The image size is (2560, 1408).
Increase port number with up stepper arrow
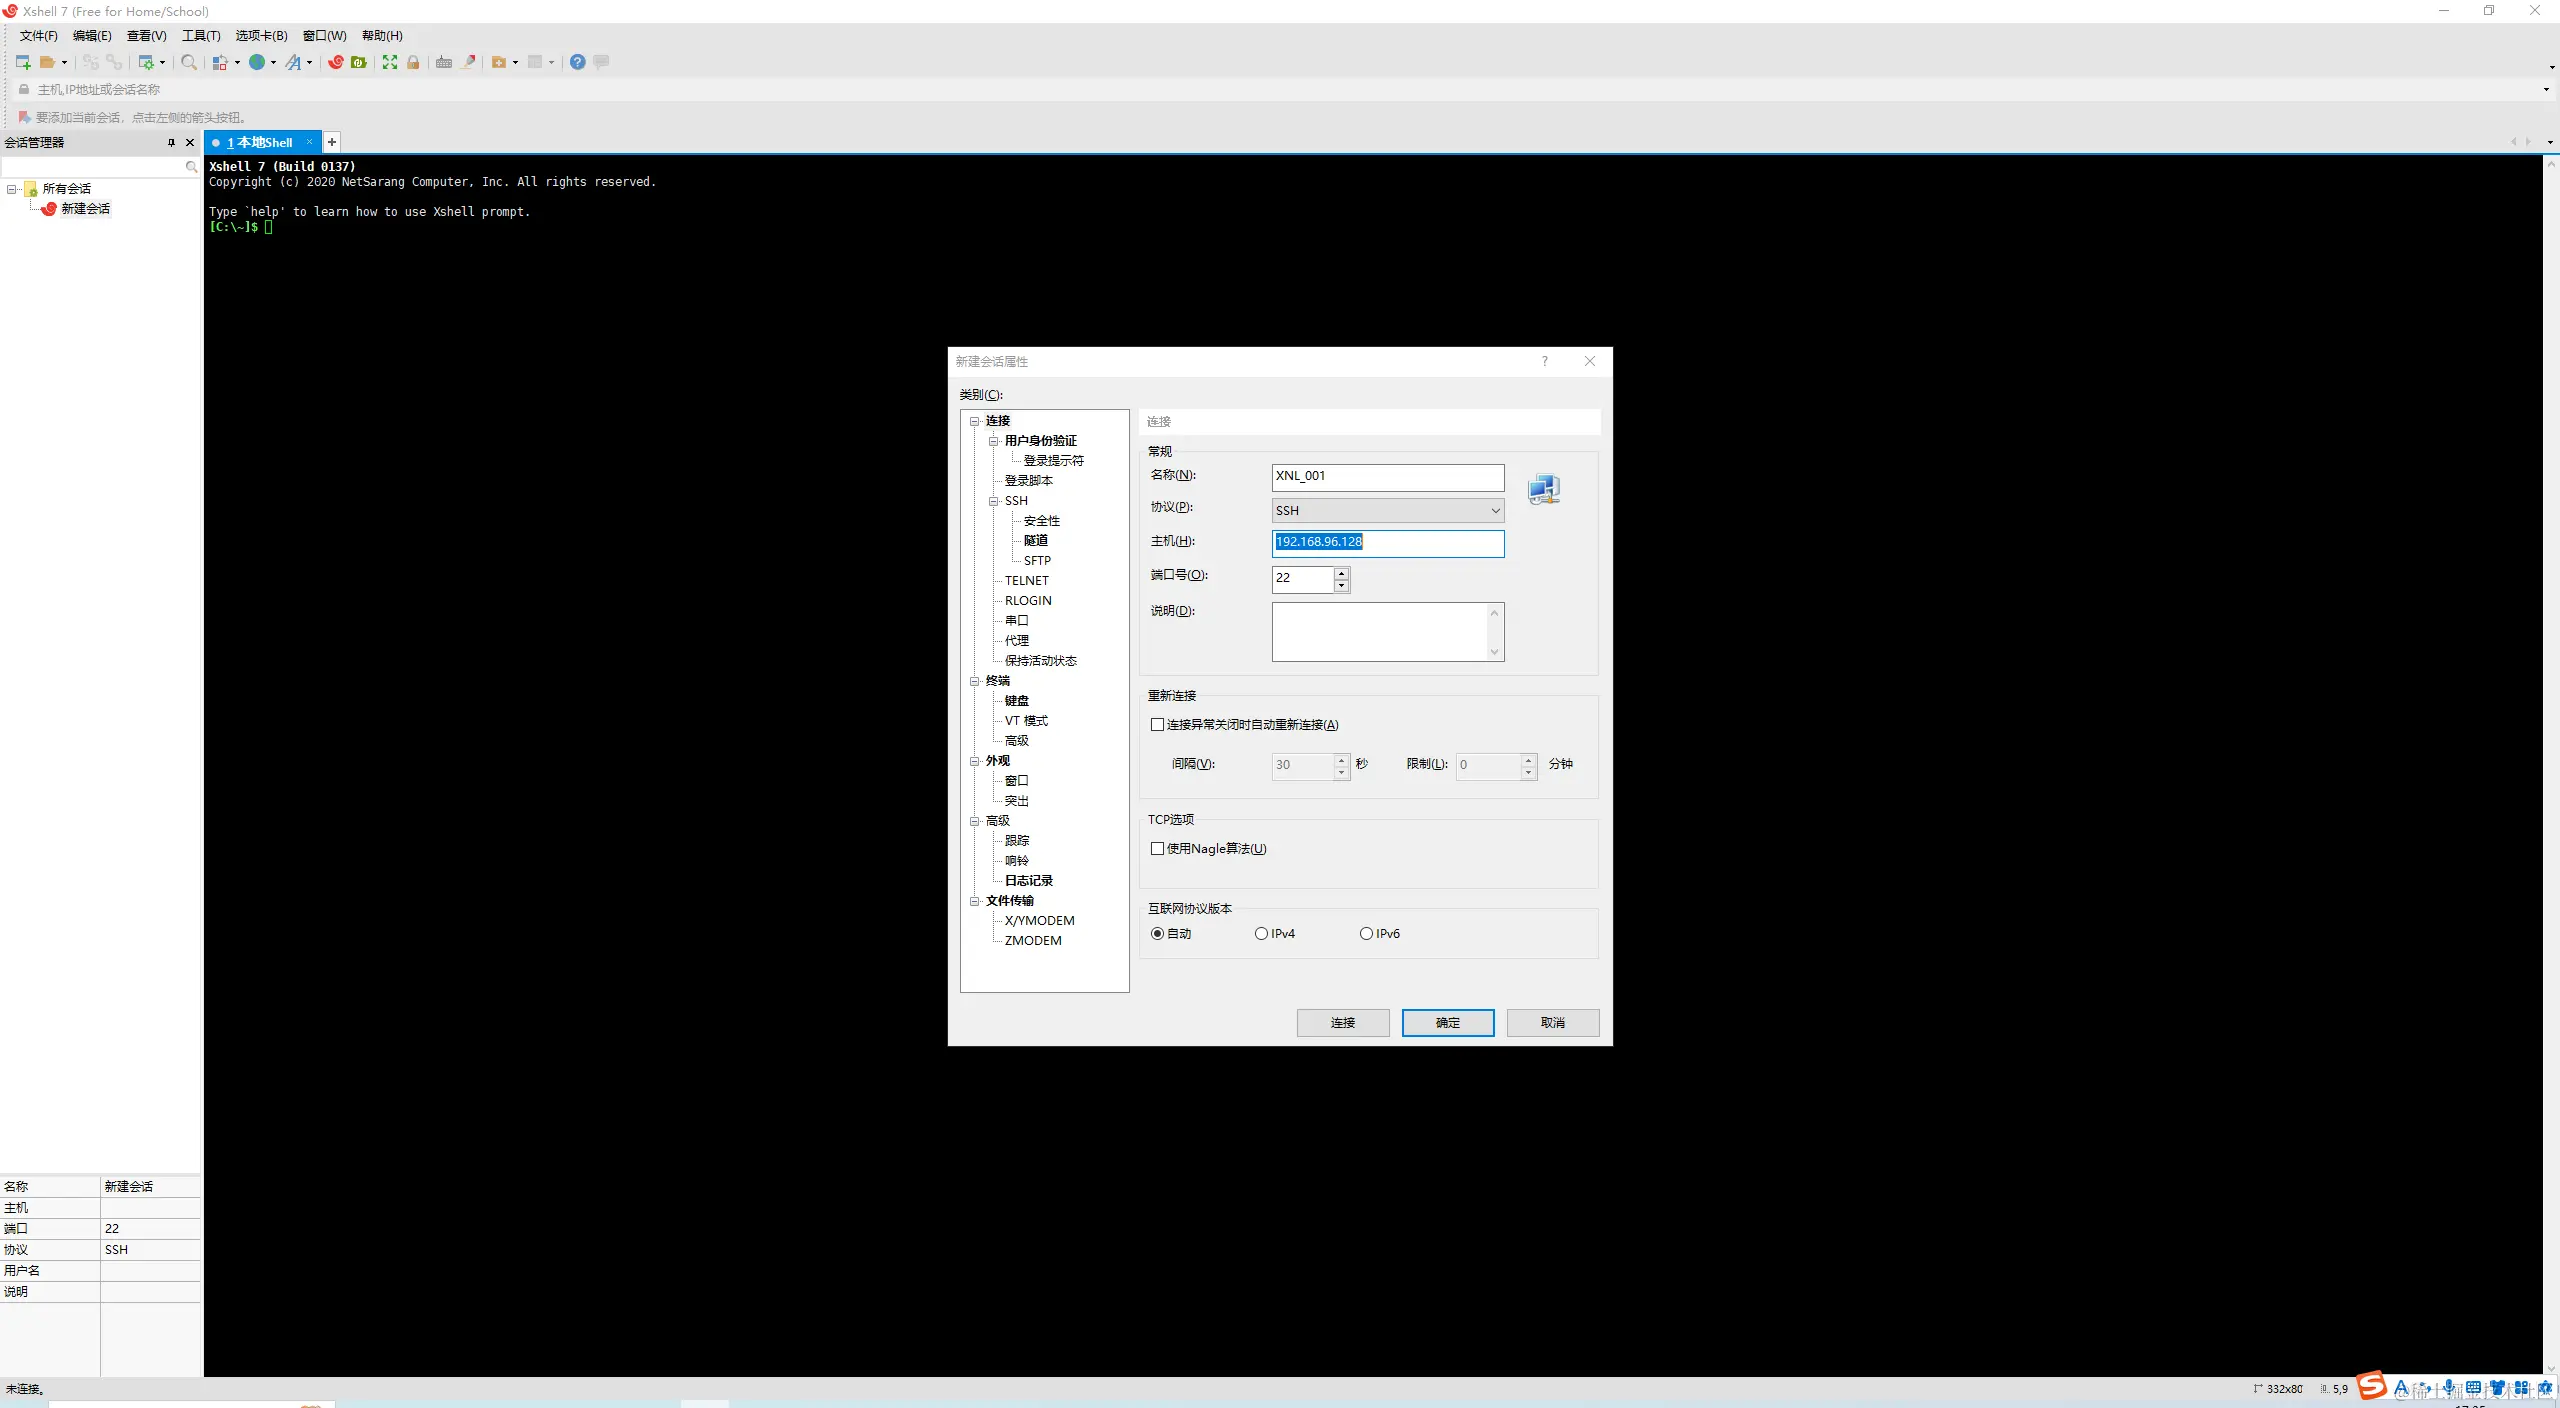pyautogui.click(x=1341, y=572)
